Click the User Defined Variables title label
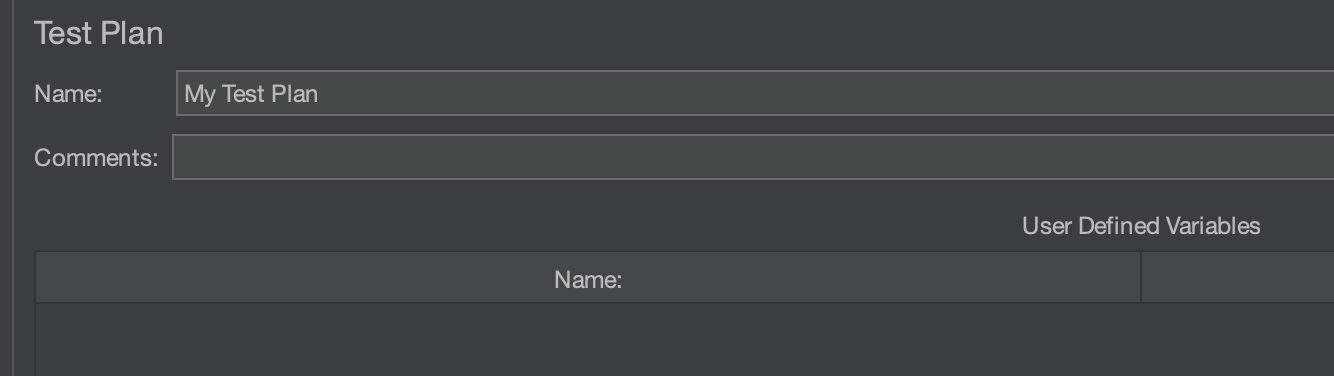1334x376 pixels. tap(1141, 226)
